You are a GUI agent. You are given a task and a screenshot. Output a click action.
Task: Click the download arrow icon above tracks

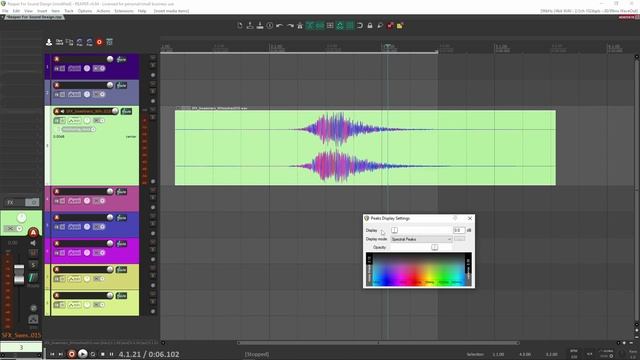[x=49, y=42]
